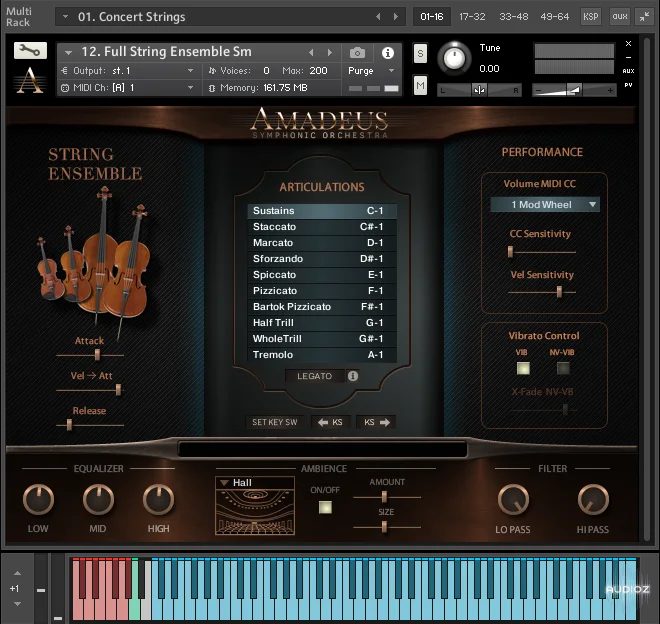Minimize rack view with collapse icon
Screen dimensions: 660x624
click(644, 16)
